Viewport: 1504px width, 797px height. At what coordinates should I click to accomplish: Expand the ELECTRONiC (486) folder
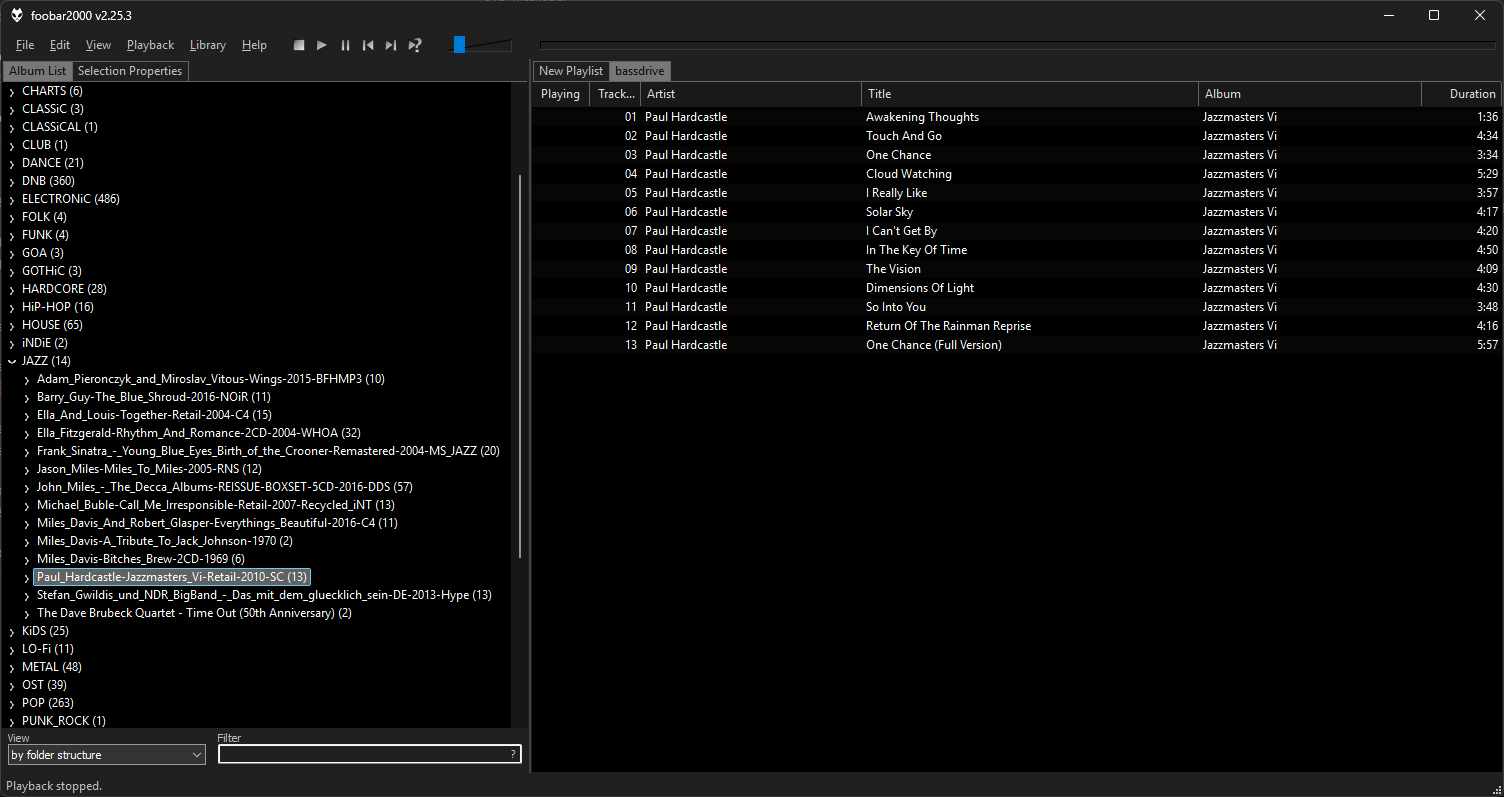click(11, 199)
